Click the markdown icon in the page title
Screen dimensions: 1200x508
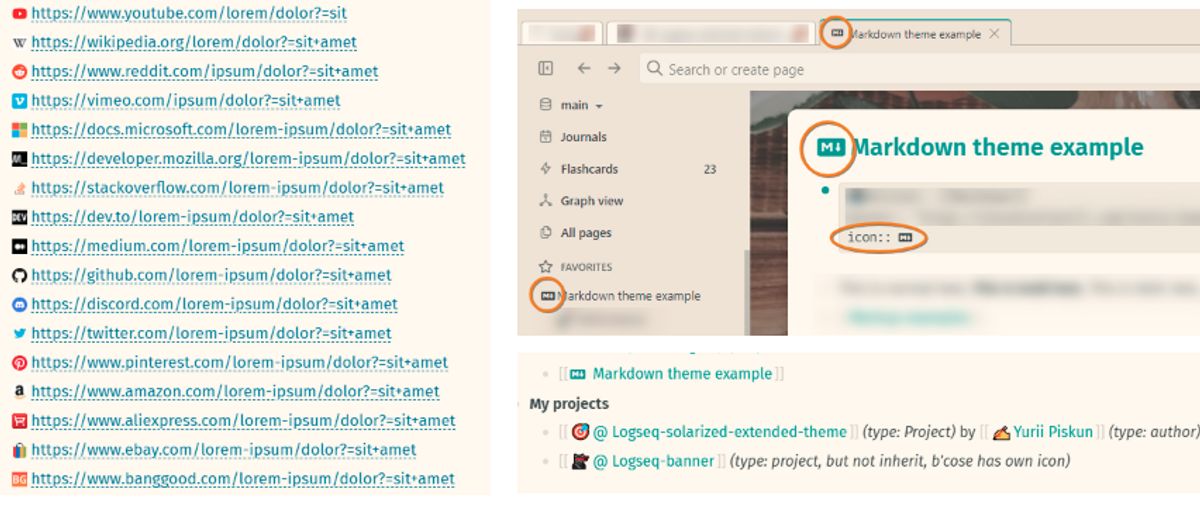[830, 148]
